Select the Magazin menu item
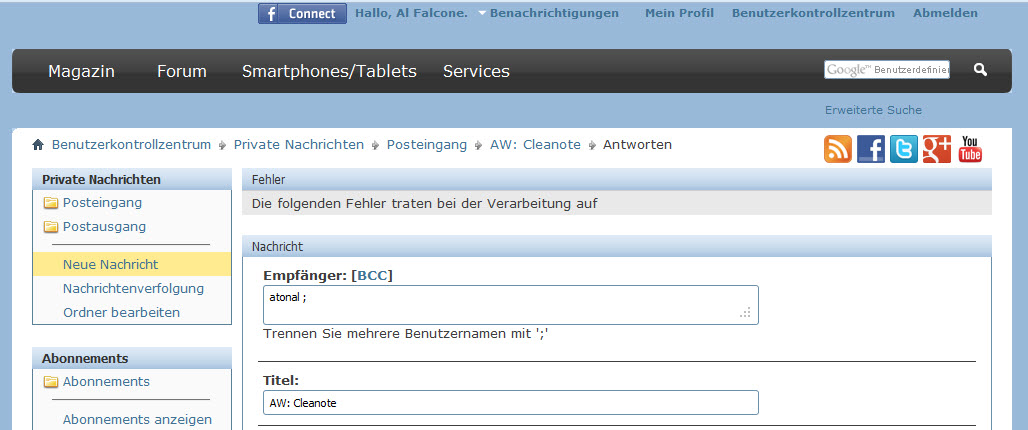1028x430 pixels. coord(81,71)
